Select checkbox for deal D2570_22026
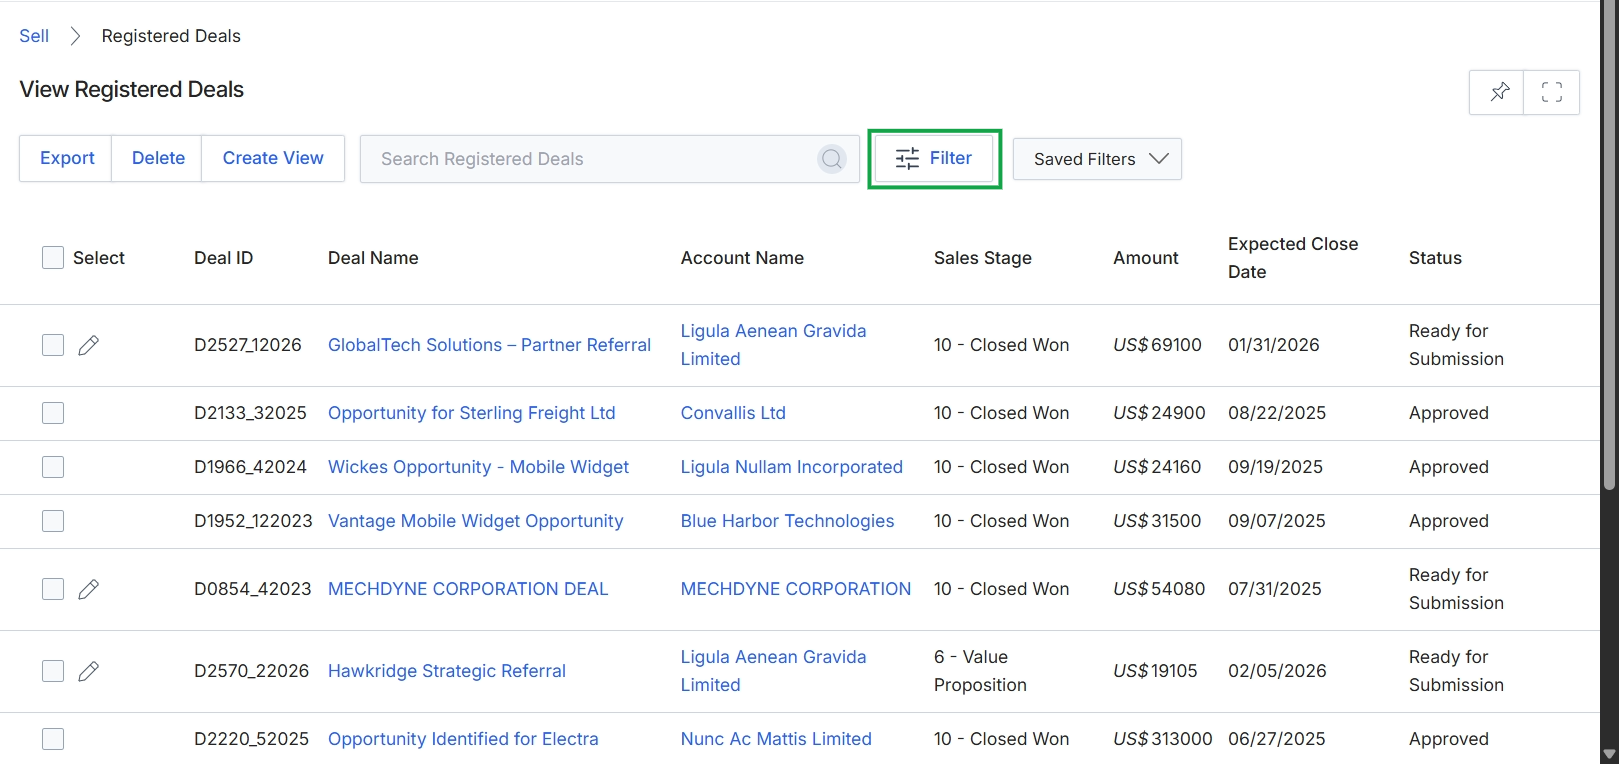1619x764 pixels. tap(53, 671)
